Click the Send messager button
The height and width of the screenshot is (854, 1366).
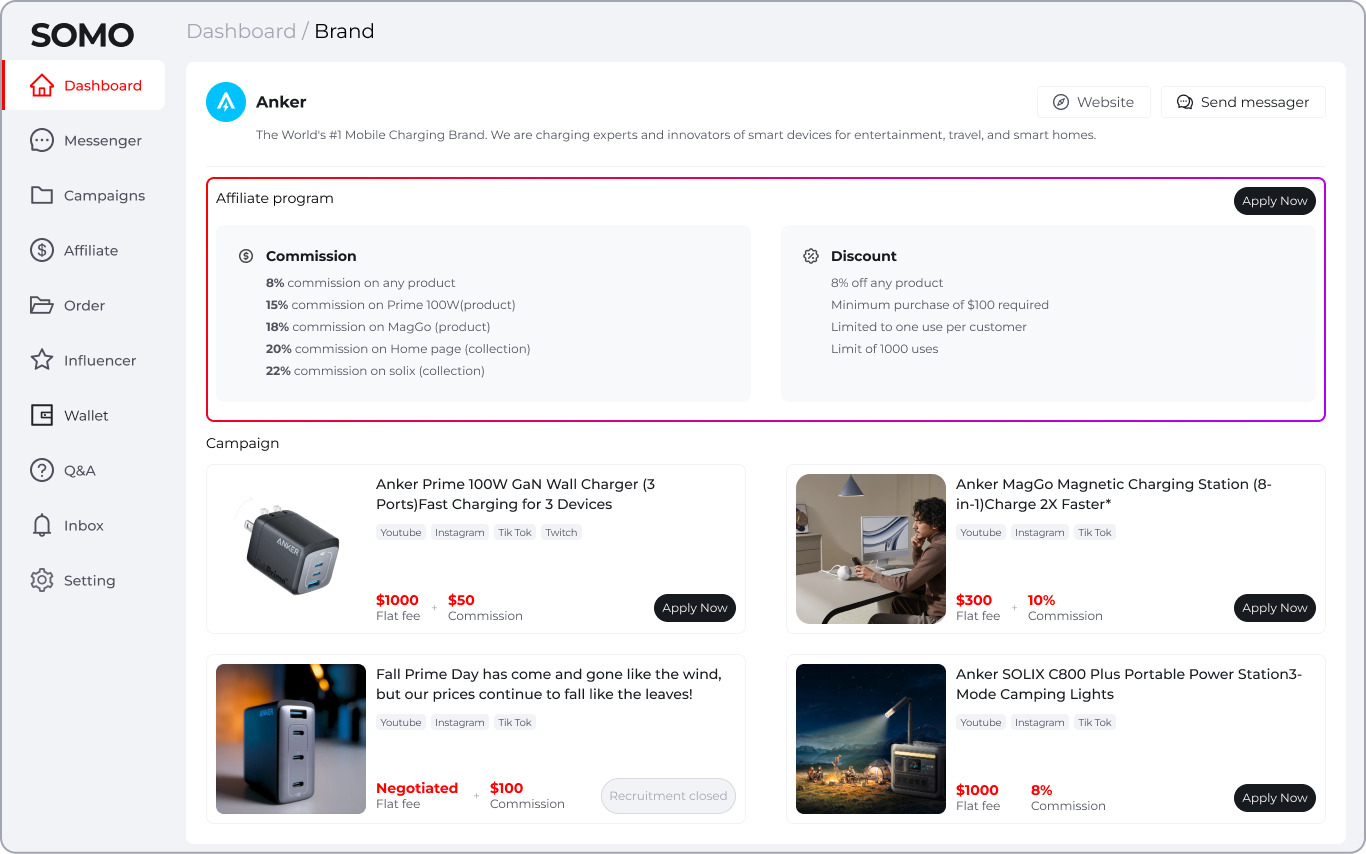1243,102
